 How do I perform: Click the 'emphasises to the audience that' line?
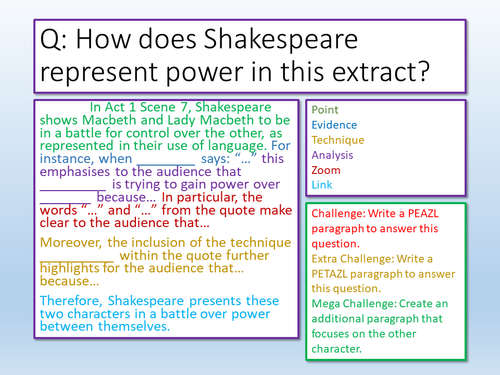click(140, 172)
